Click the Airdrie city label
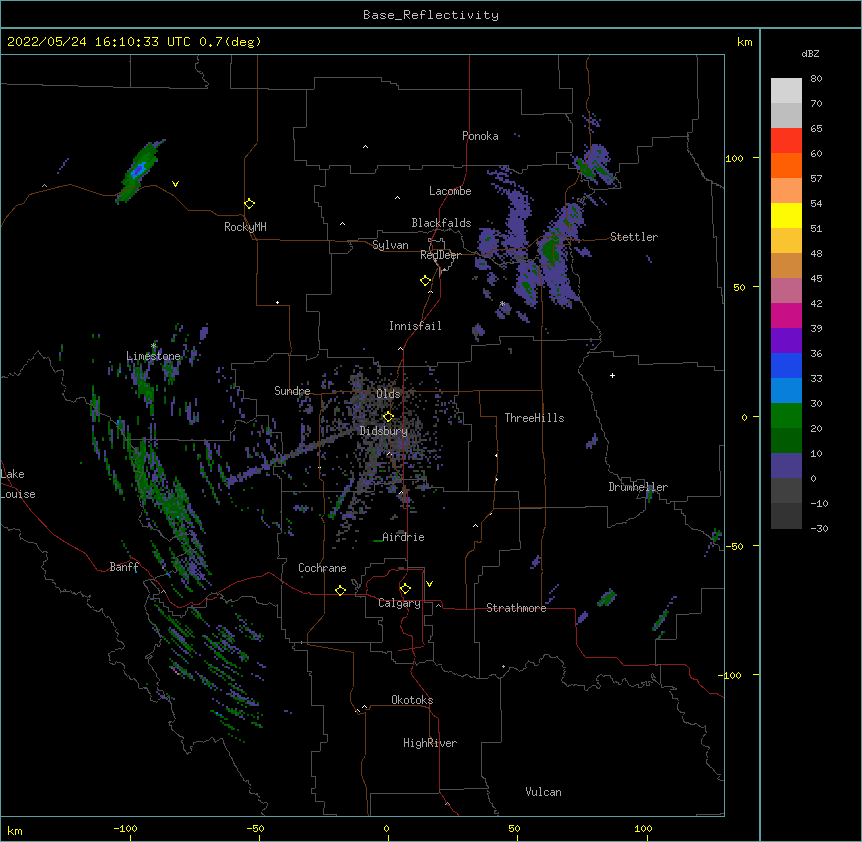The width and height of the screenshot is (862, 842). click(403, 537)
